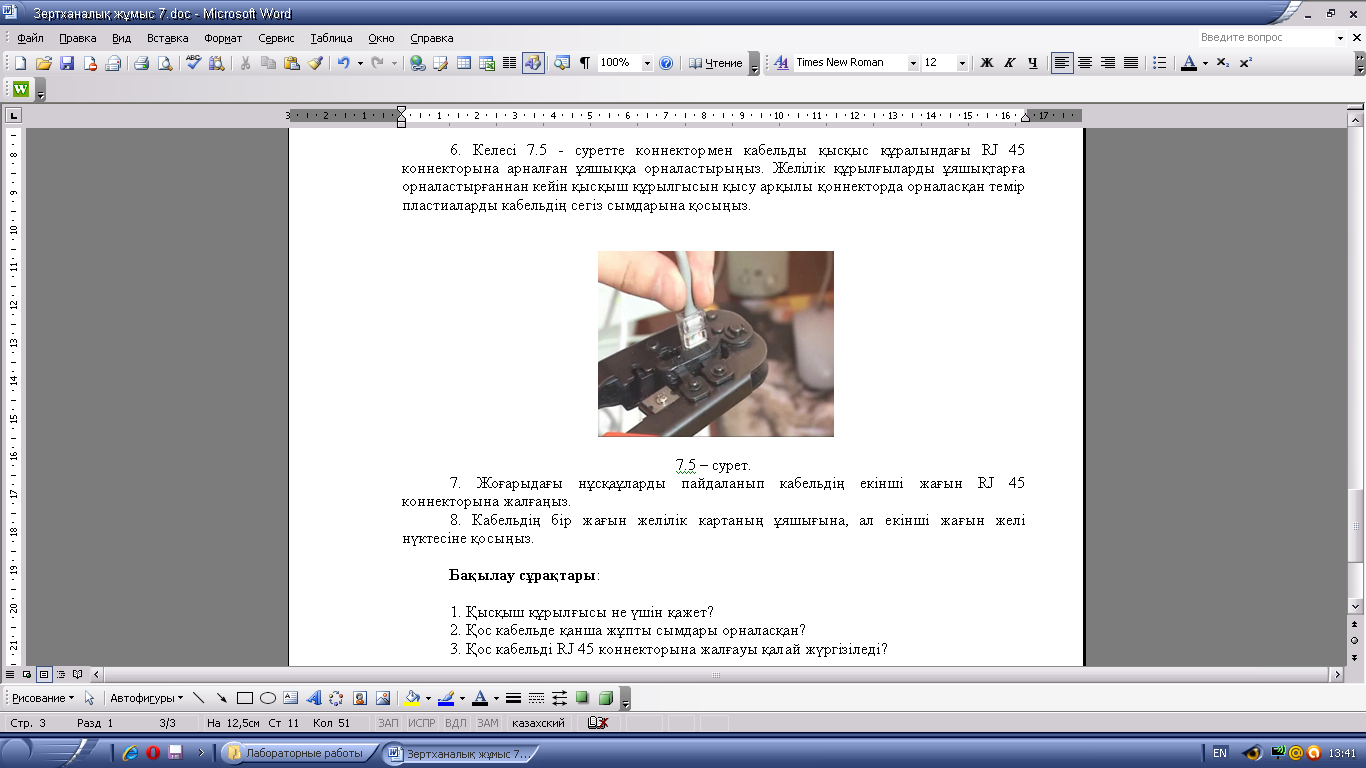Show or hide paragraph marks

coord(585,63)
